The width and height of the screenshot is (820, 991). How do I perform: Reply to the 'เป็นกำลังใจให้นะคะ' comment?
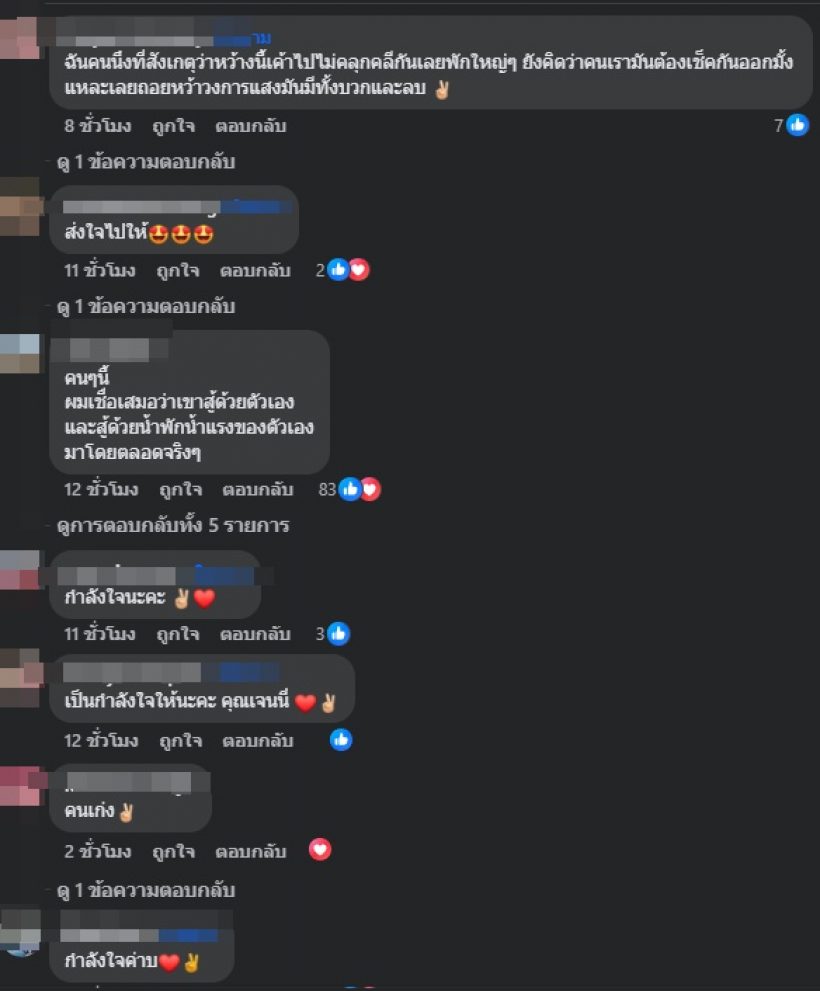pos(257,741)
